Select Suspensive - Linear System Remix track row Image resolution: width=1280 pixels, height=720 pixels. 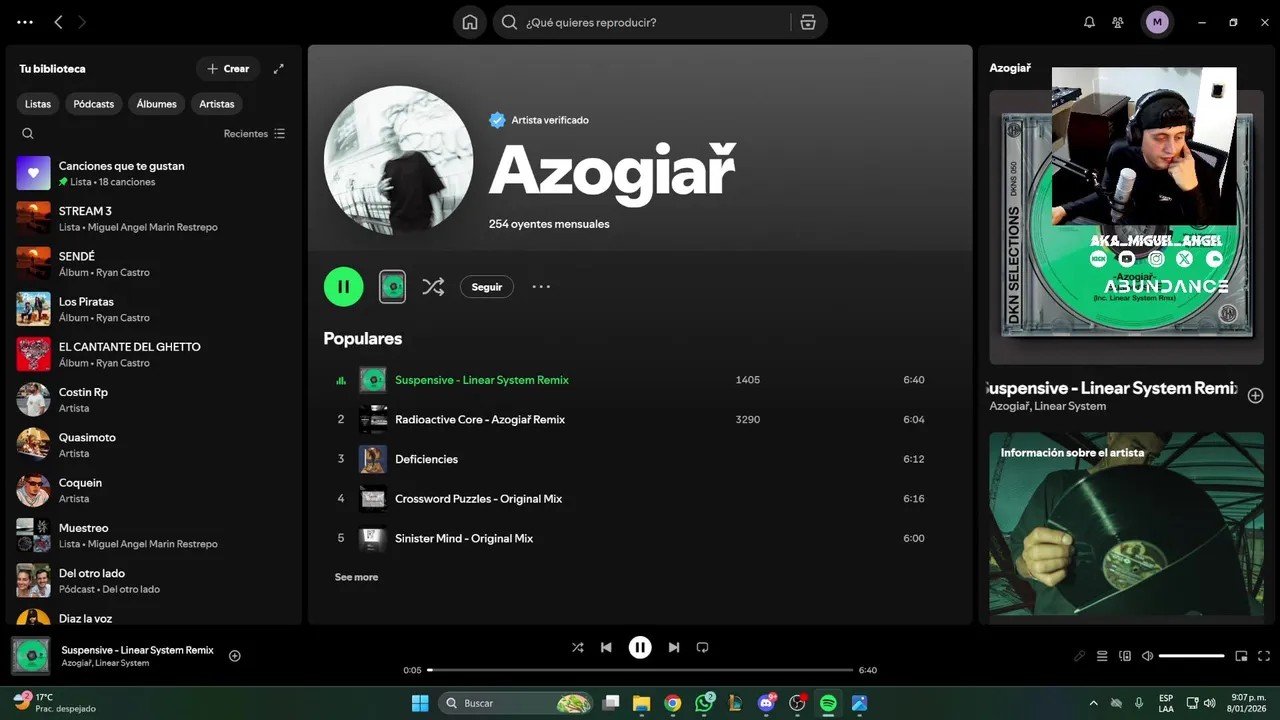[640, 380]
